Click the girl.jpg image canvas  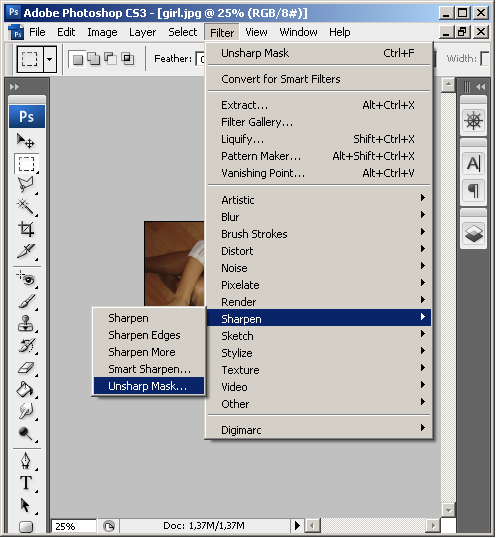(174, 264)
